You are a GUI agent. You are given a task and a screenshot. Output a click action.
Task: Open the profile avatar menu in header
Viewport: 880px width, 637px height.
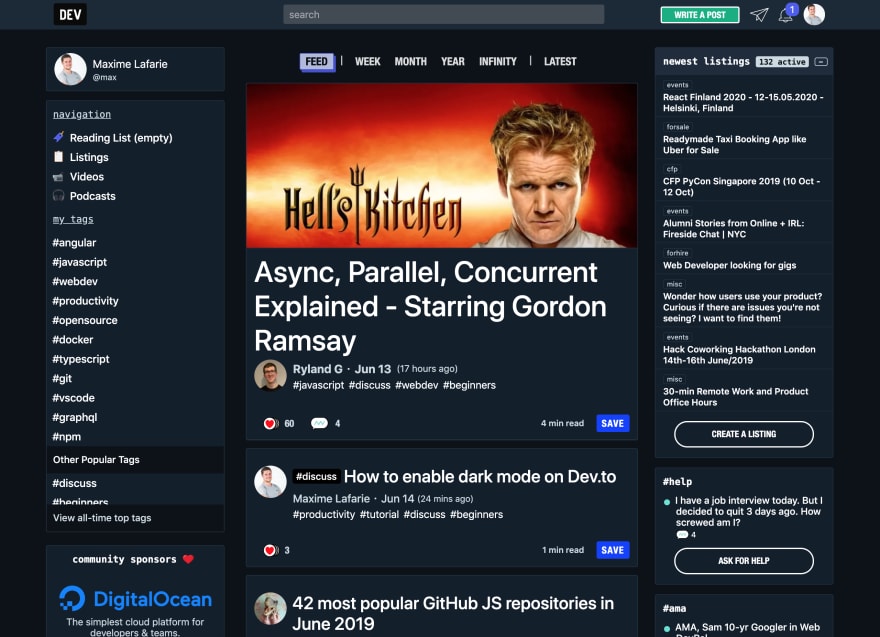pos(814,15)
